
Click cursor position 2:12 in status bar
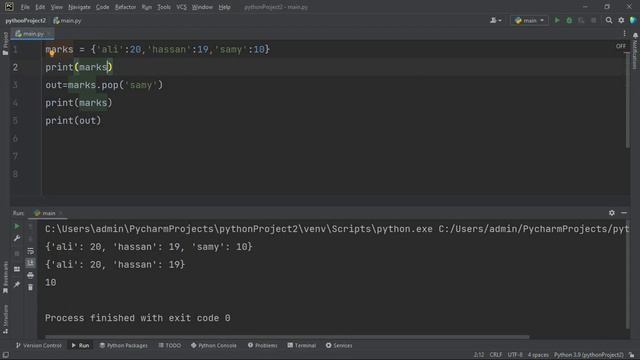click(x=479, y=355)
